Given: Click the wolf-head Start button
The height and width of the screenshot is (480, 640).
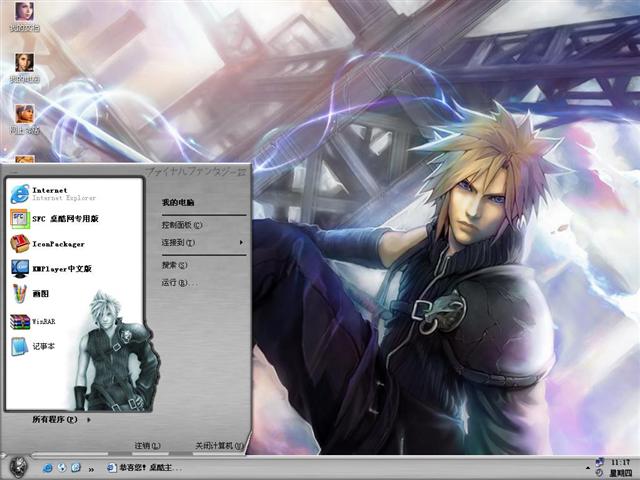Looking at the screenshot, I should pos(18,467).
